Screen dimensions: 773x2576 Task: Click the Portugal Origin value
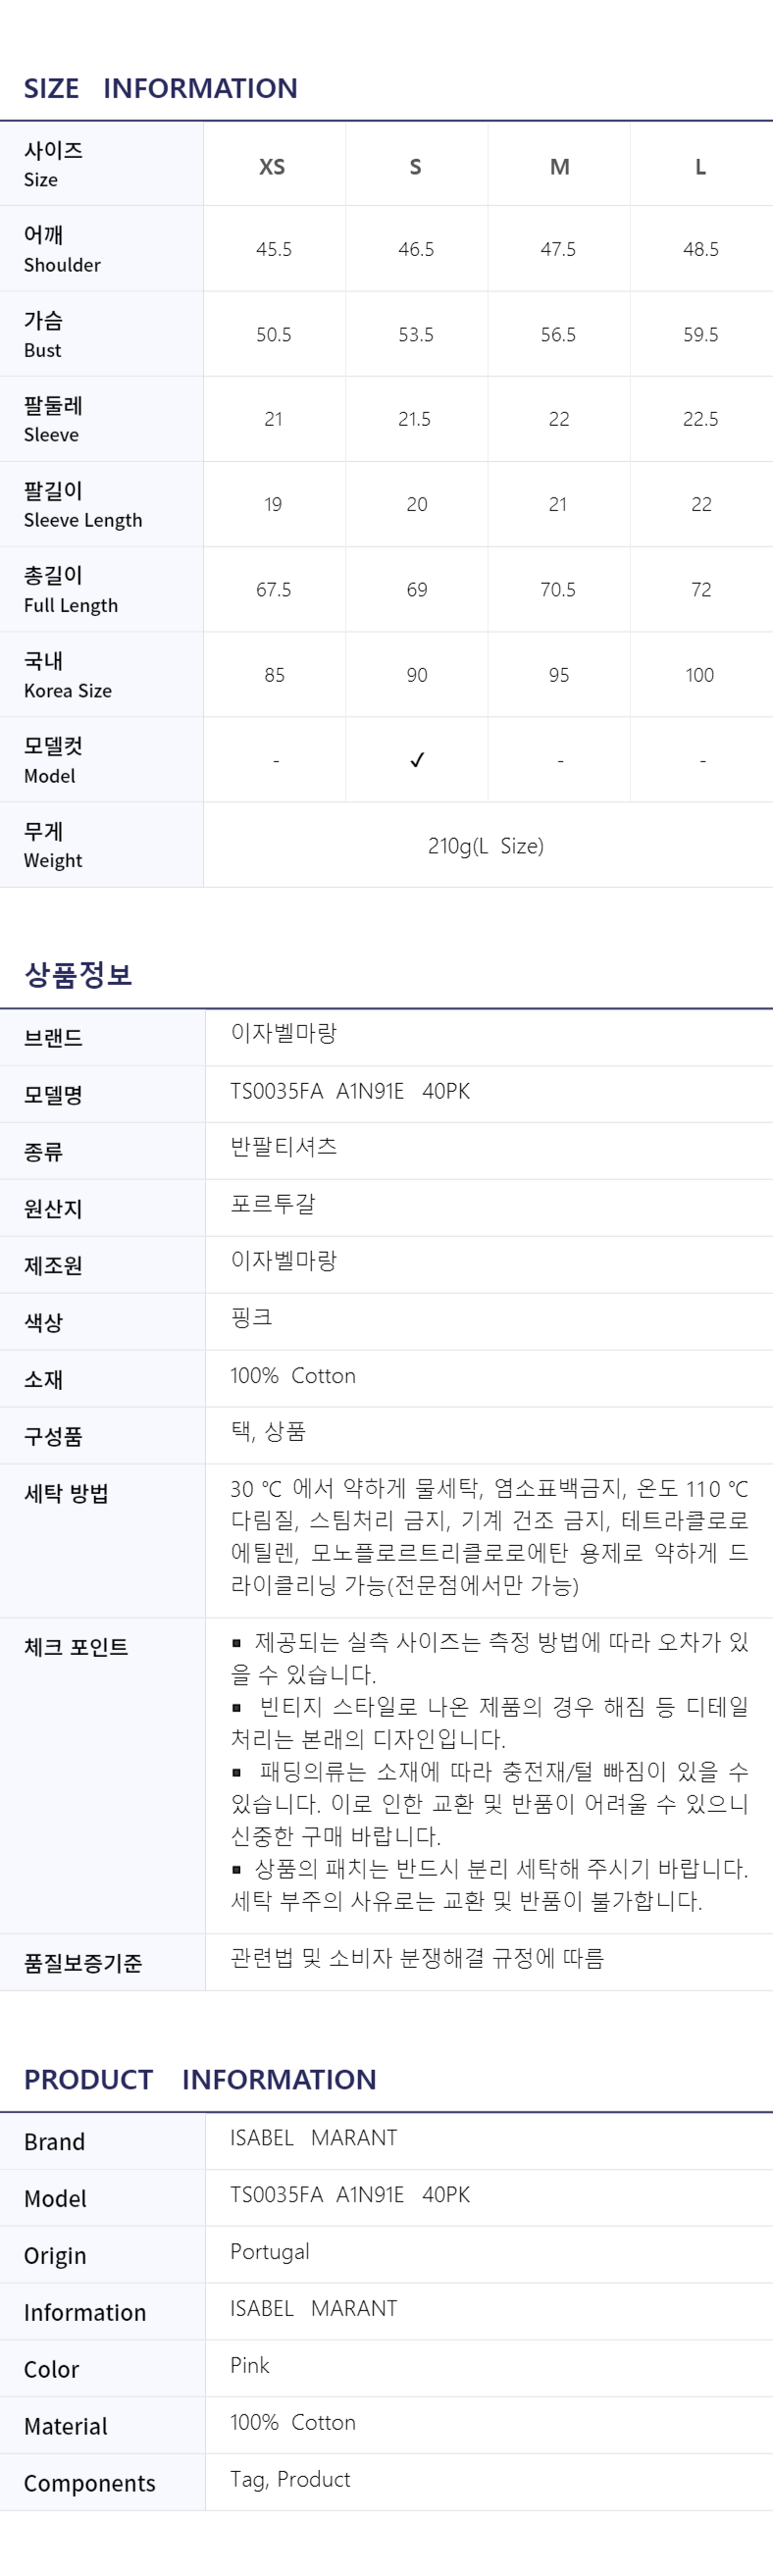coord(270,2251)
